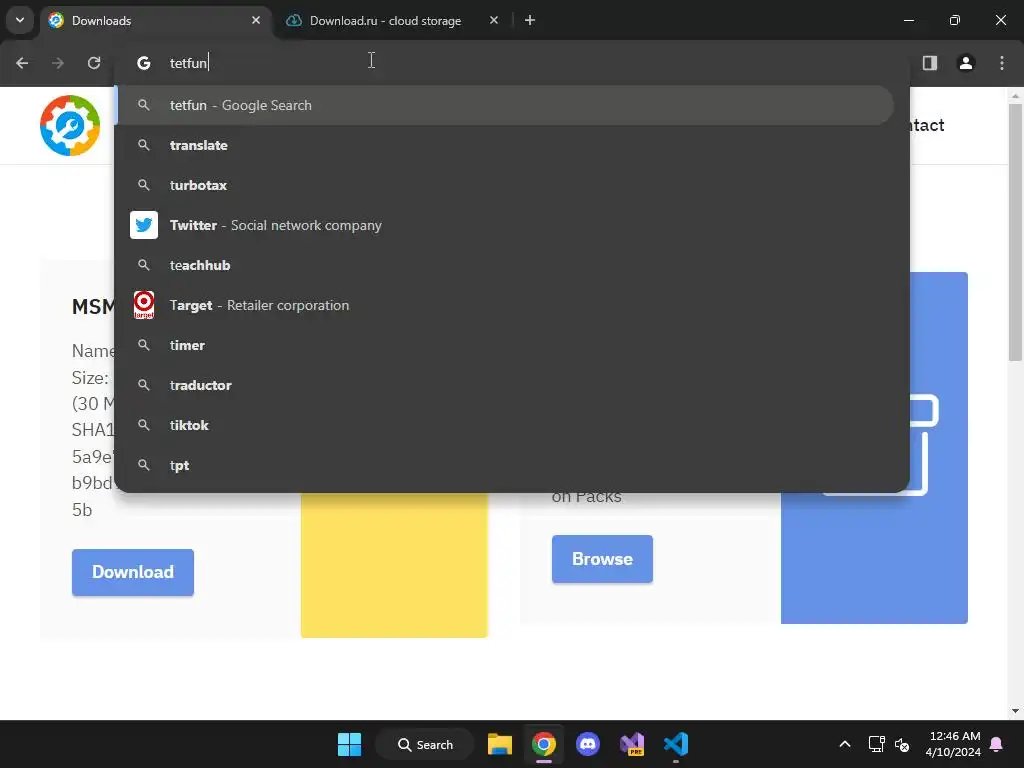Click the network display tray icon
Image resolution: width=1024 pixels, height=768 pixels.
pos(876,744)
